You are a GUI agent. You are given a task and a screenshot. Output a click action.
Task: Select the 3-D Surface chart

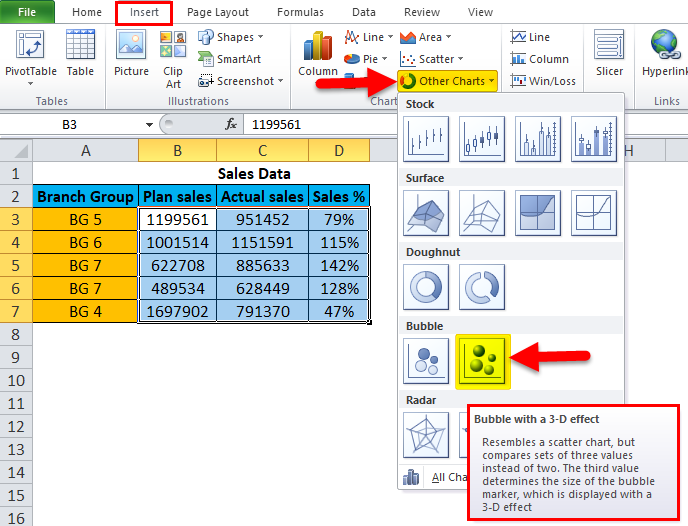[426, 213]
